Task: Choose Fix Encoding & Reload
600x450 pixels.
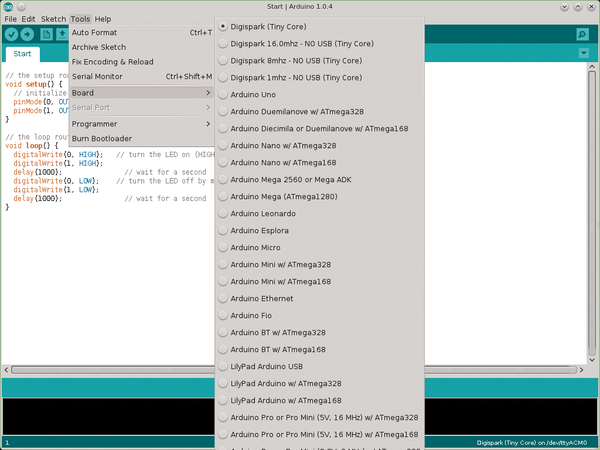Action: [x=142, y=62]
